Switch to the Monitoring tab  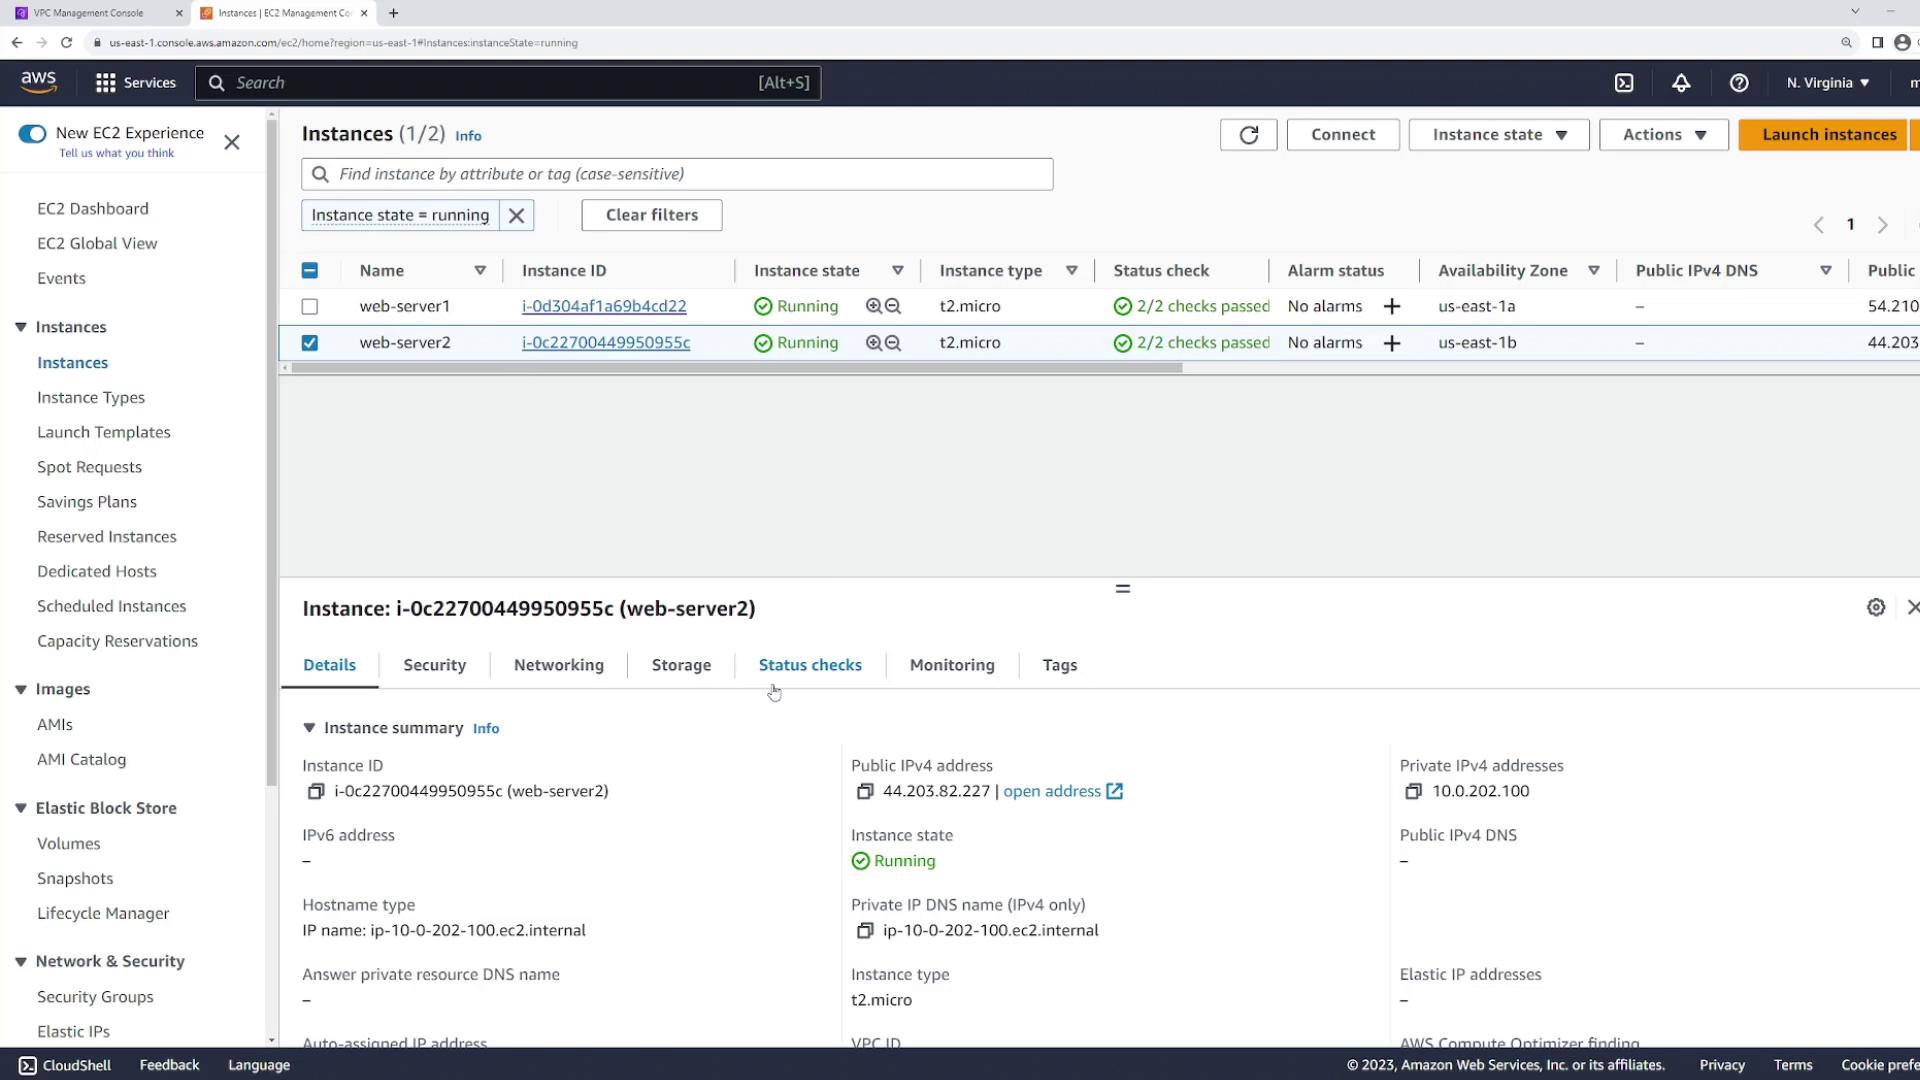952,665
